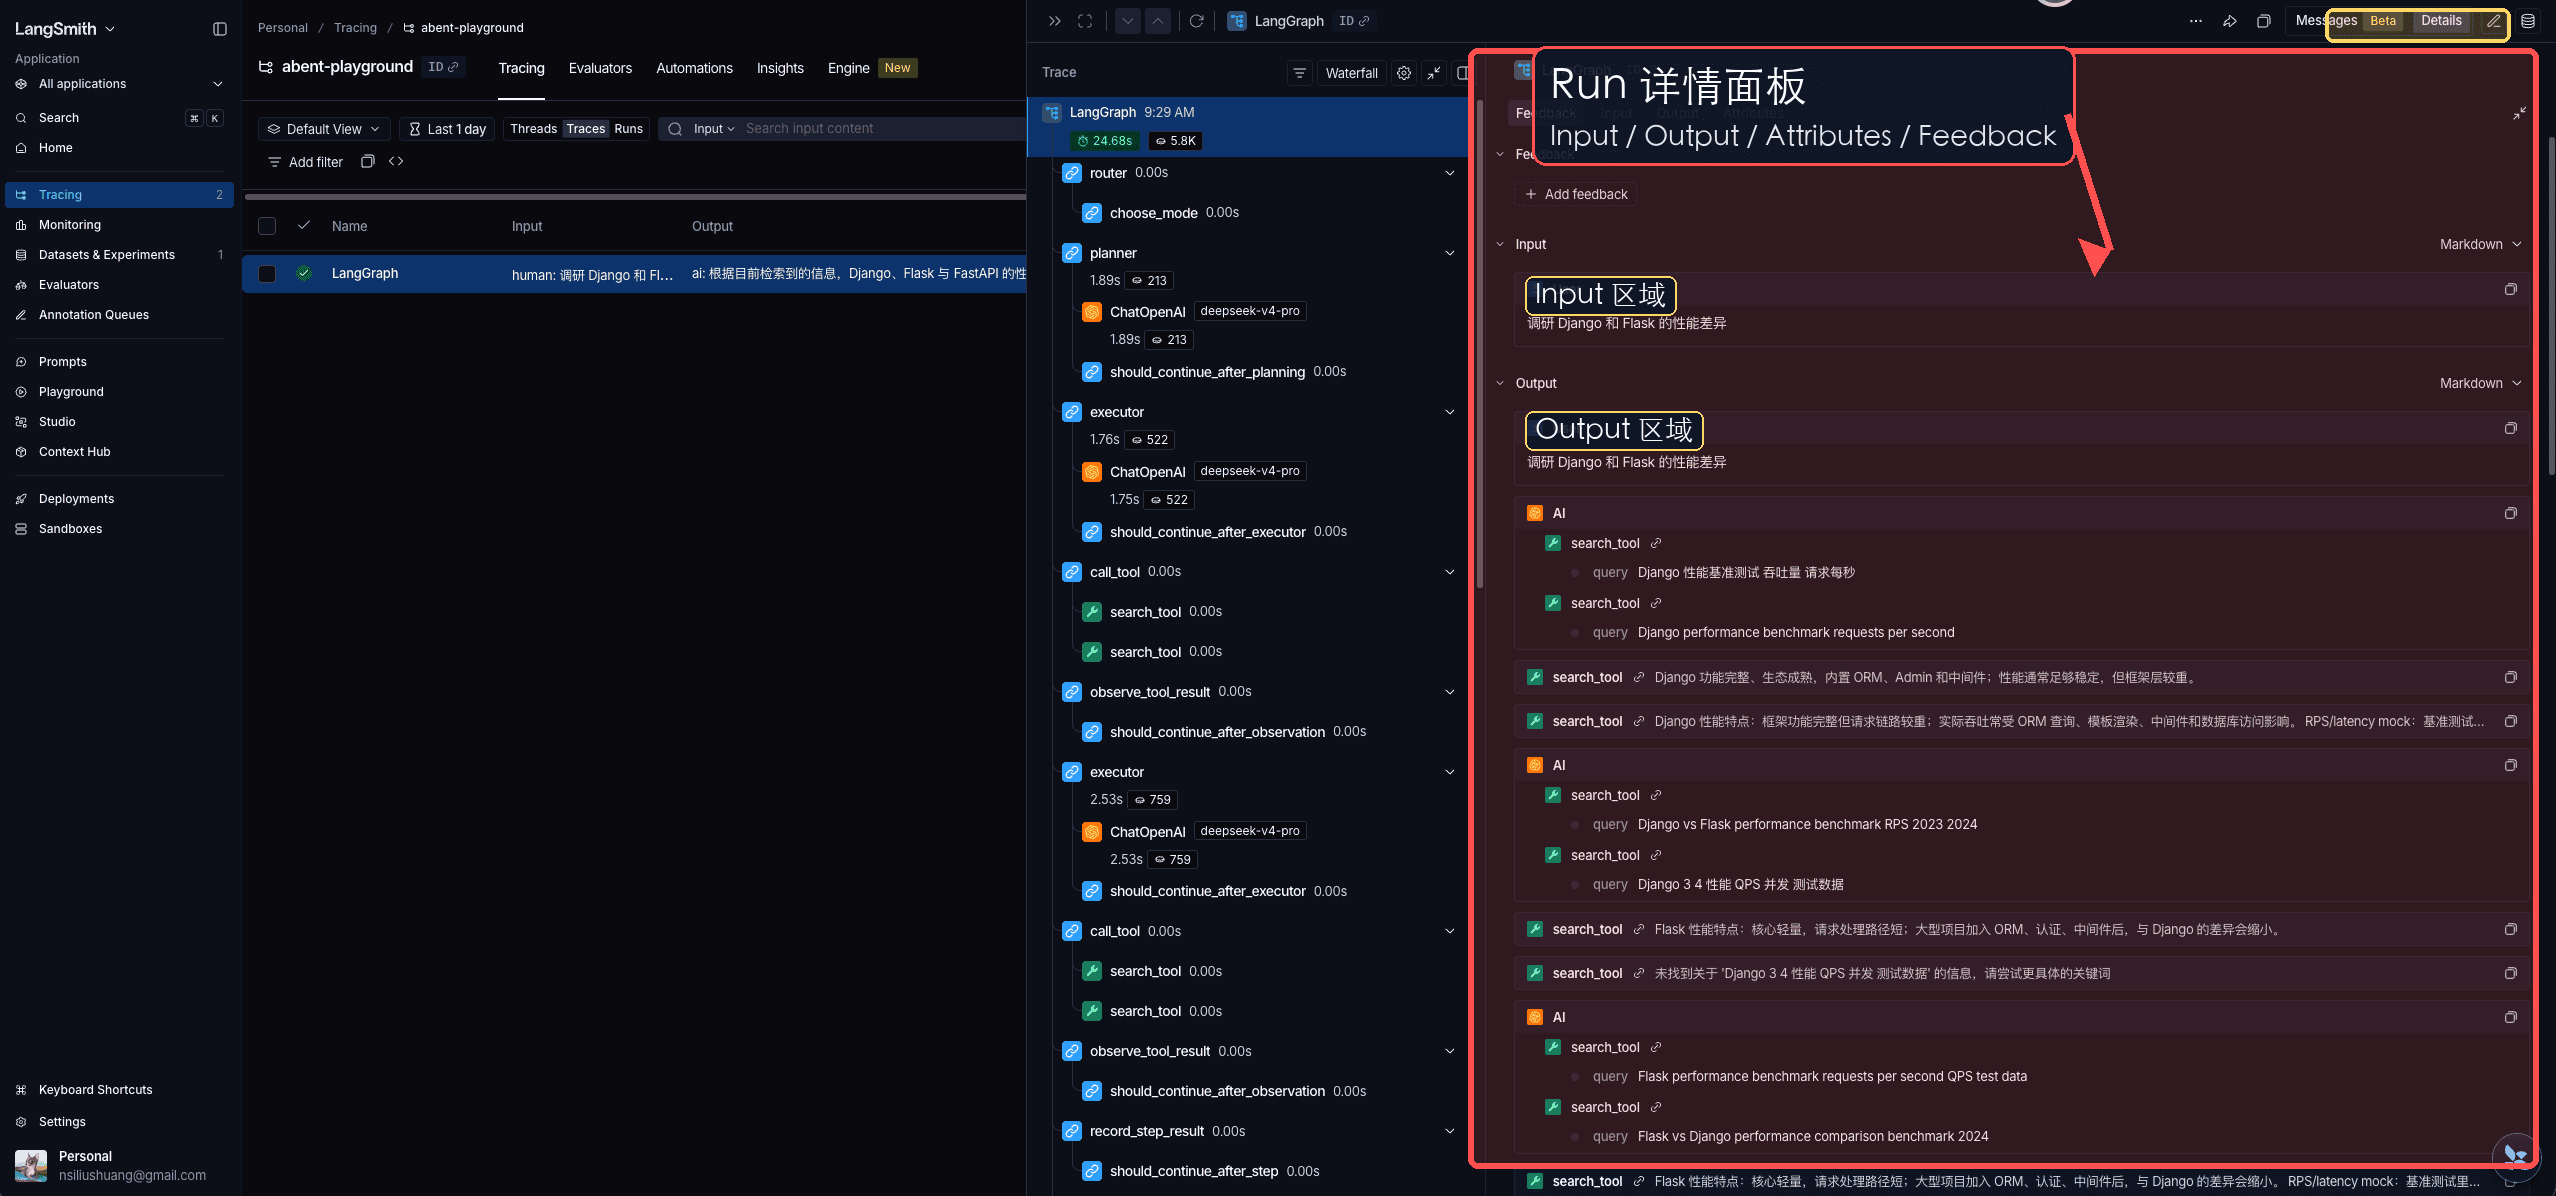Switch to the Insights tab
Image resolution: width=2556 pixels, height=1196 pixels.
[780, 68]
